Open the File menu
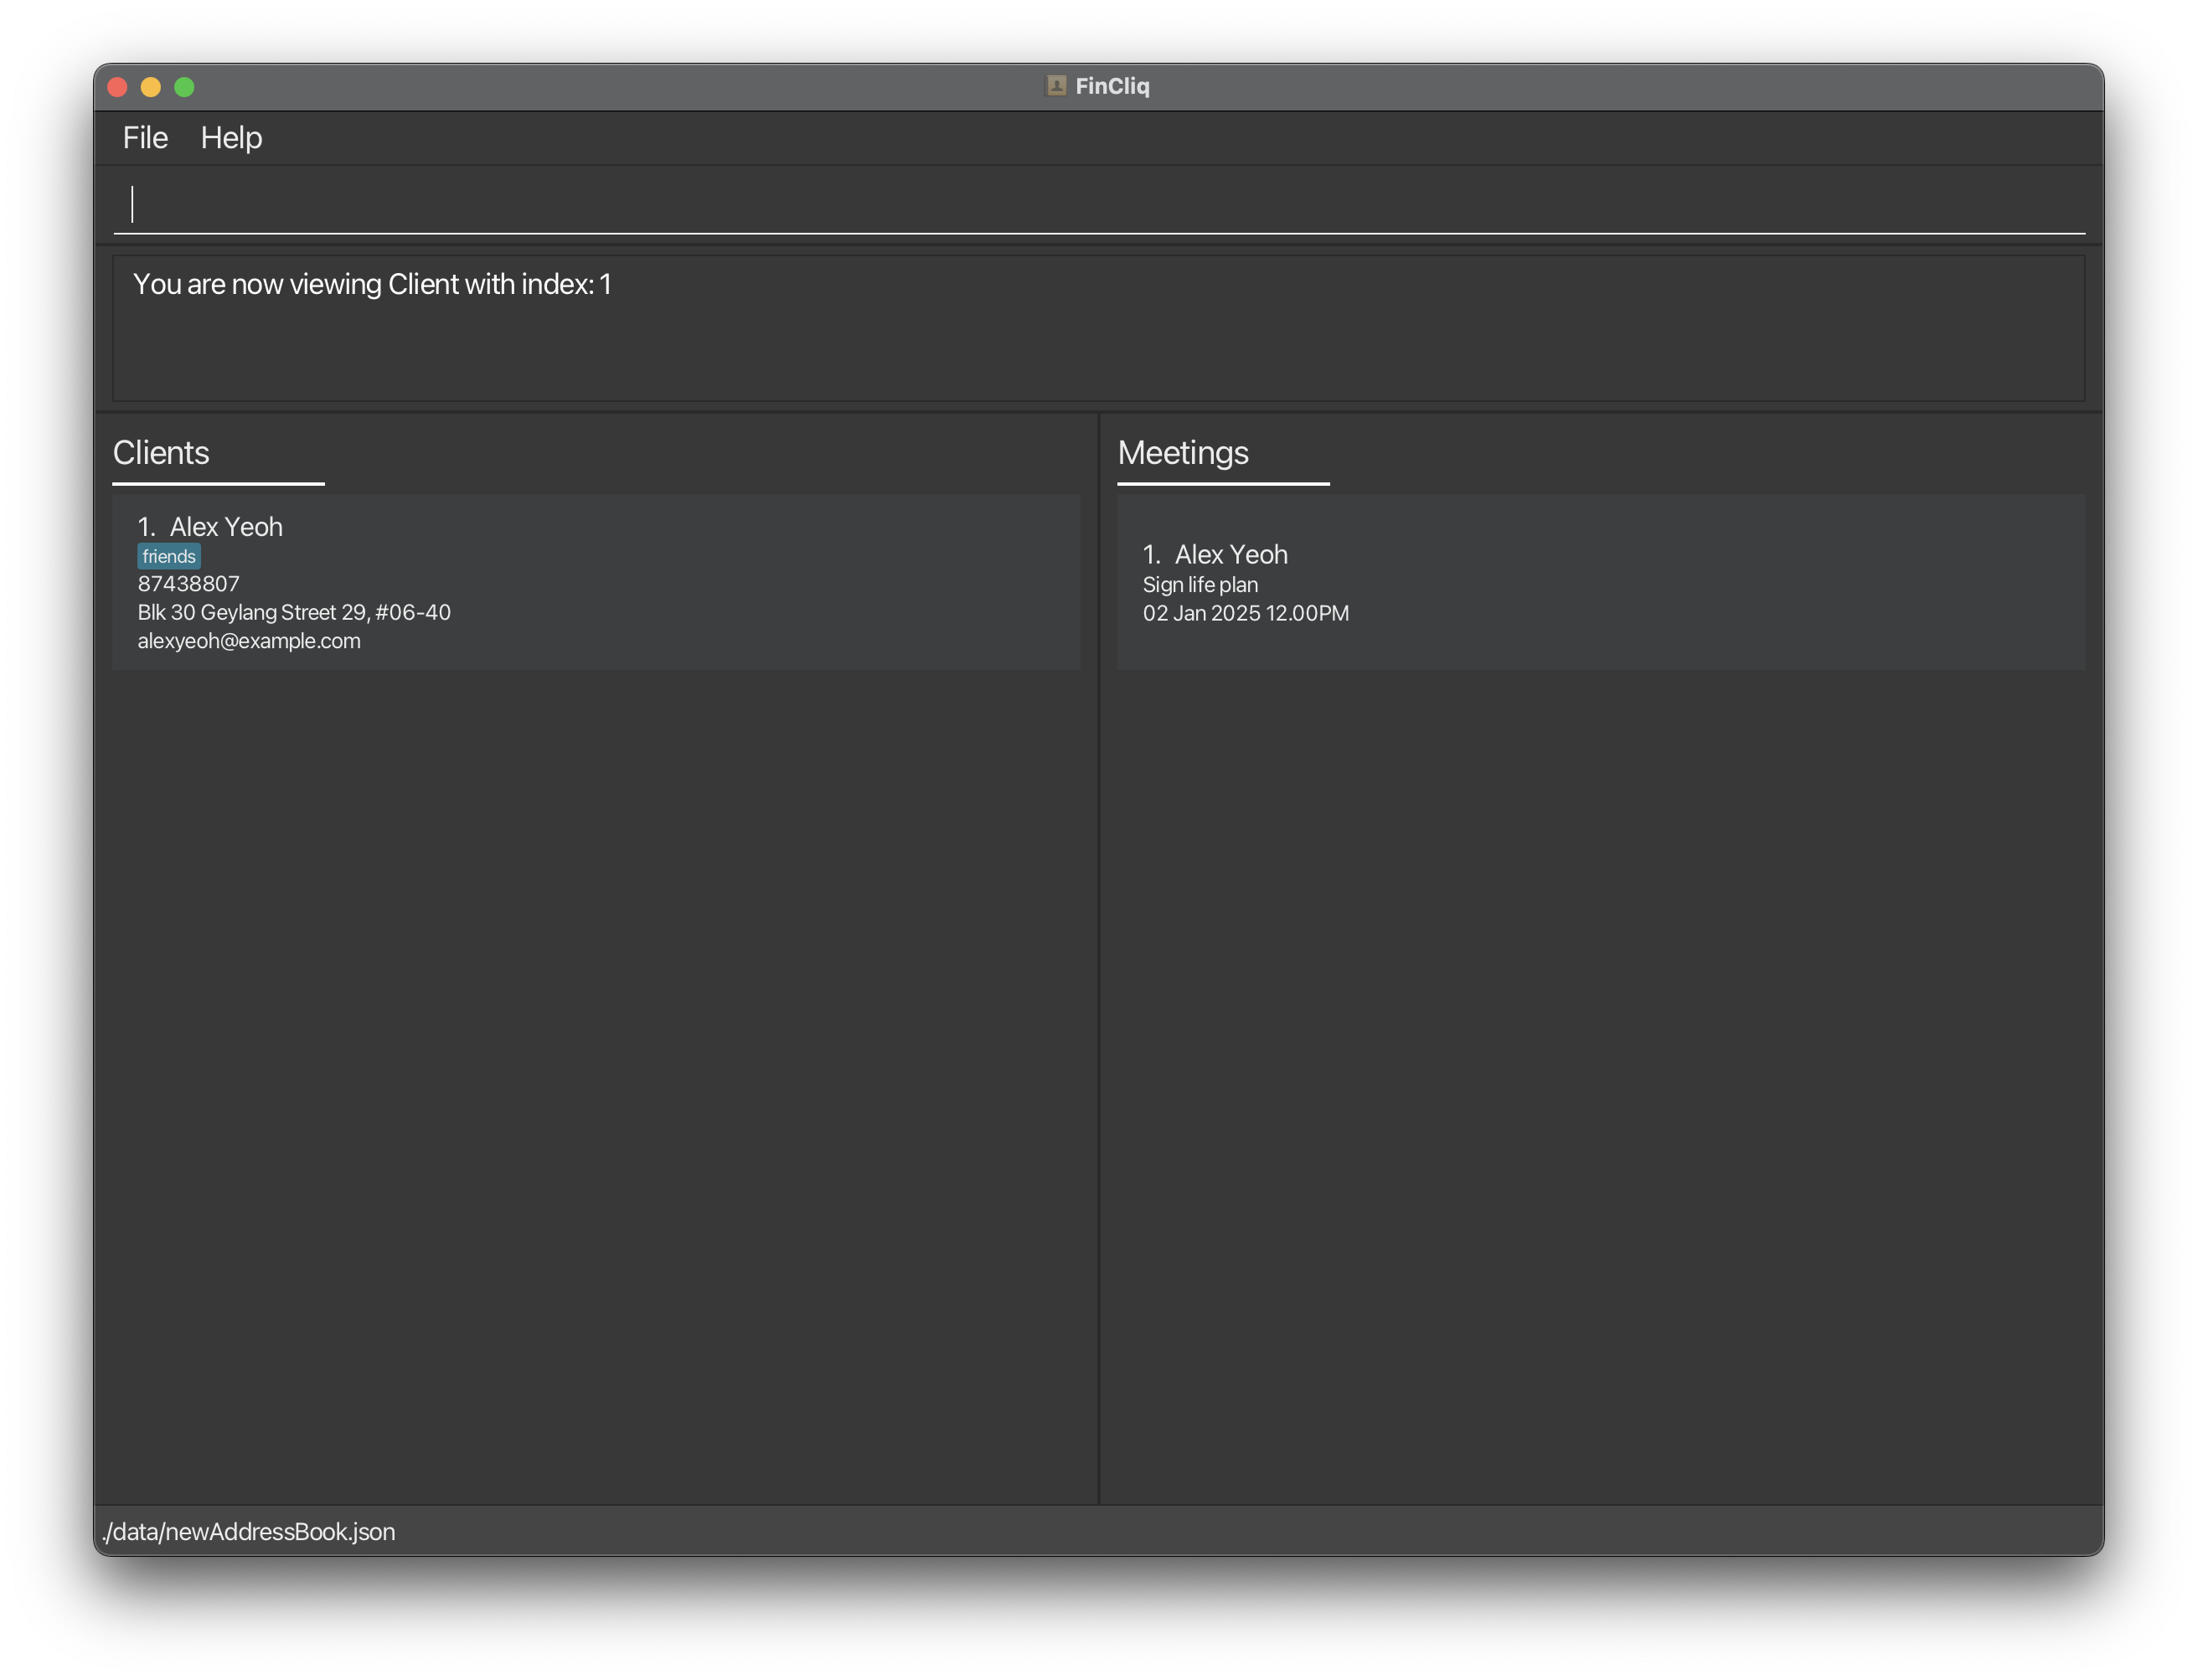This screenshot has height=1680, width=2198. (x=145, y=138)
